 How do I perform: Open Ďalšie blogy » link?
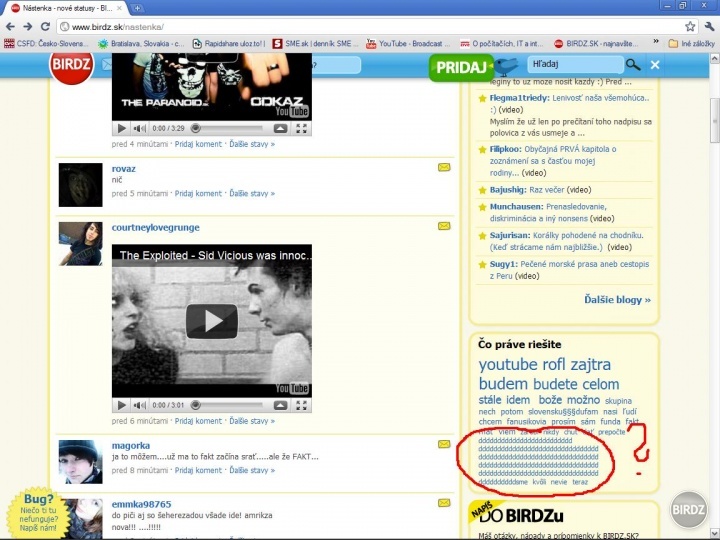pos(617,300)
